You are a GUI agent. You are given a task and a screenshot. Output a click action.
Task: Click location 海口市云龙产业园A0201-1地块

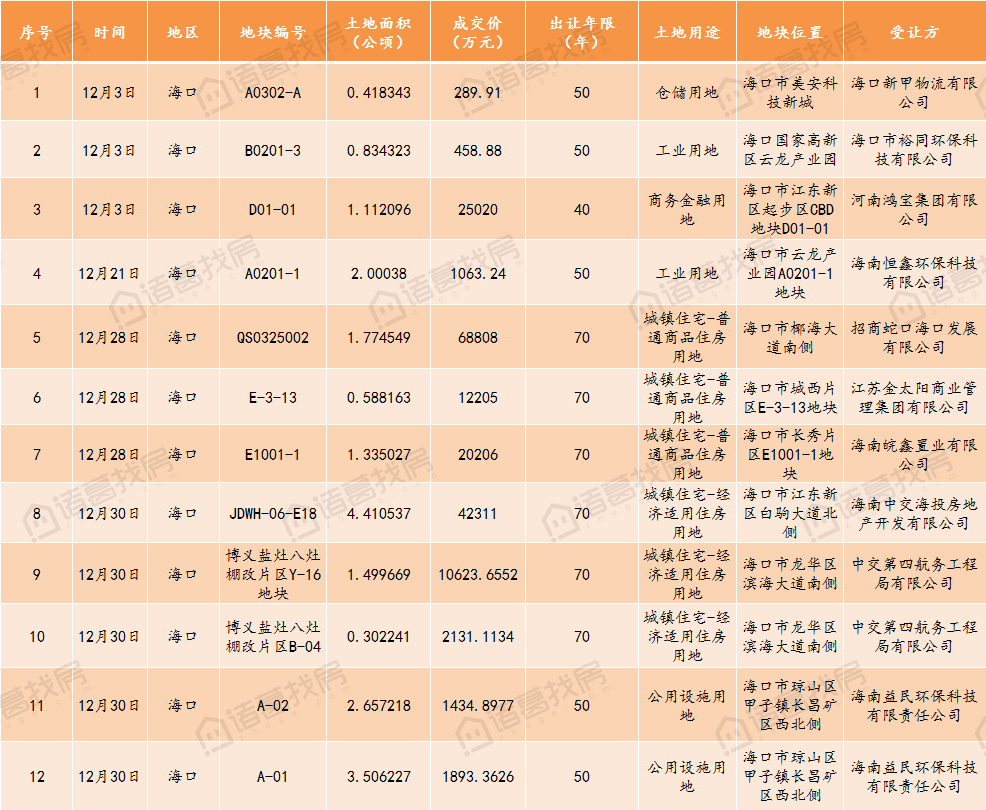[x=790, y=274]
